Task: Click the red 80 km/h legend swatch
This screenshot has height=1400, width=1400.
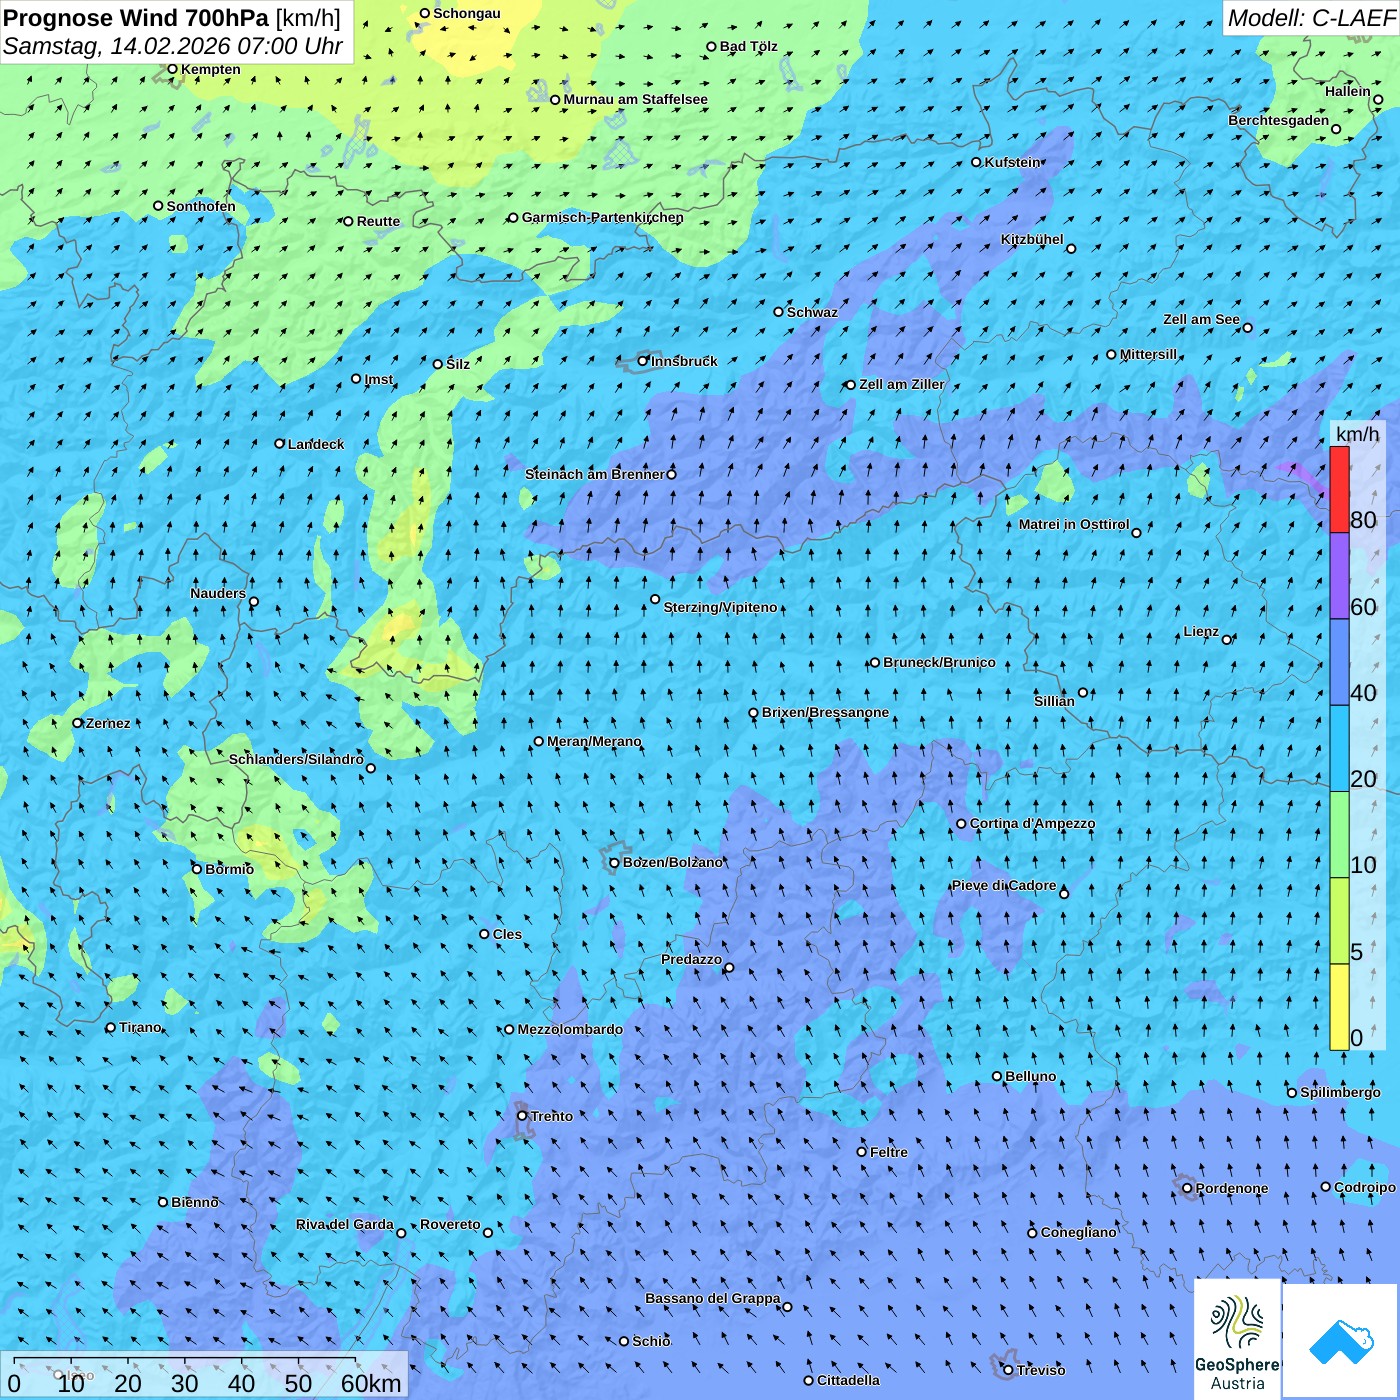Action: [1339, 489]
